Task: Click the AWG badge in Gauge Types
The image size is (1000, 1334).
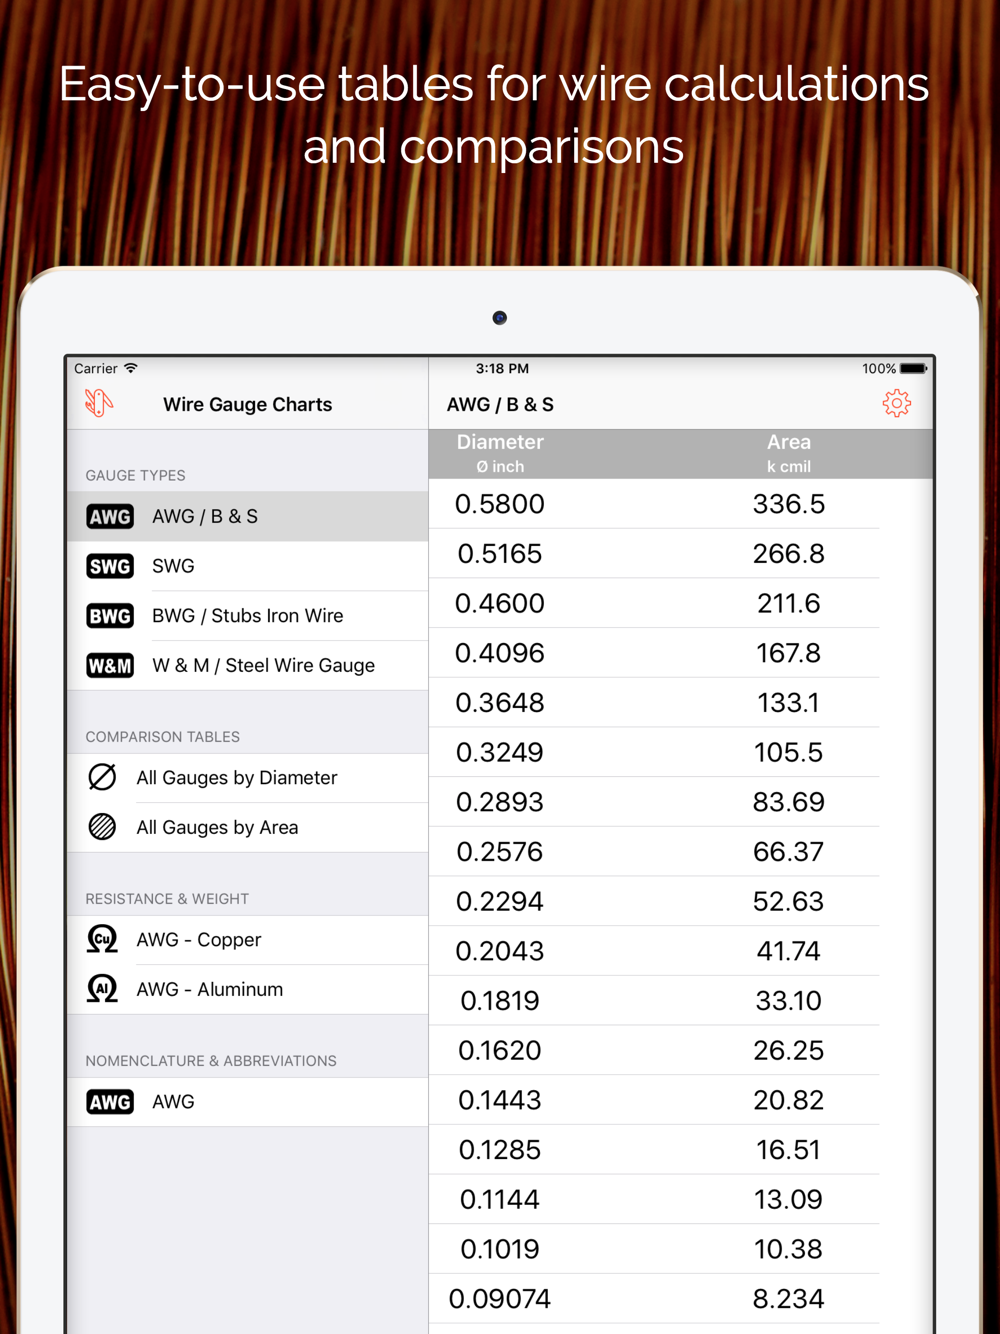Action: [110, 517]
